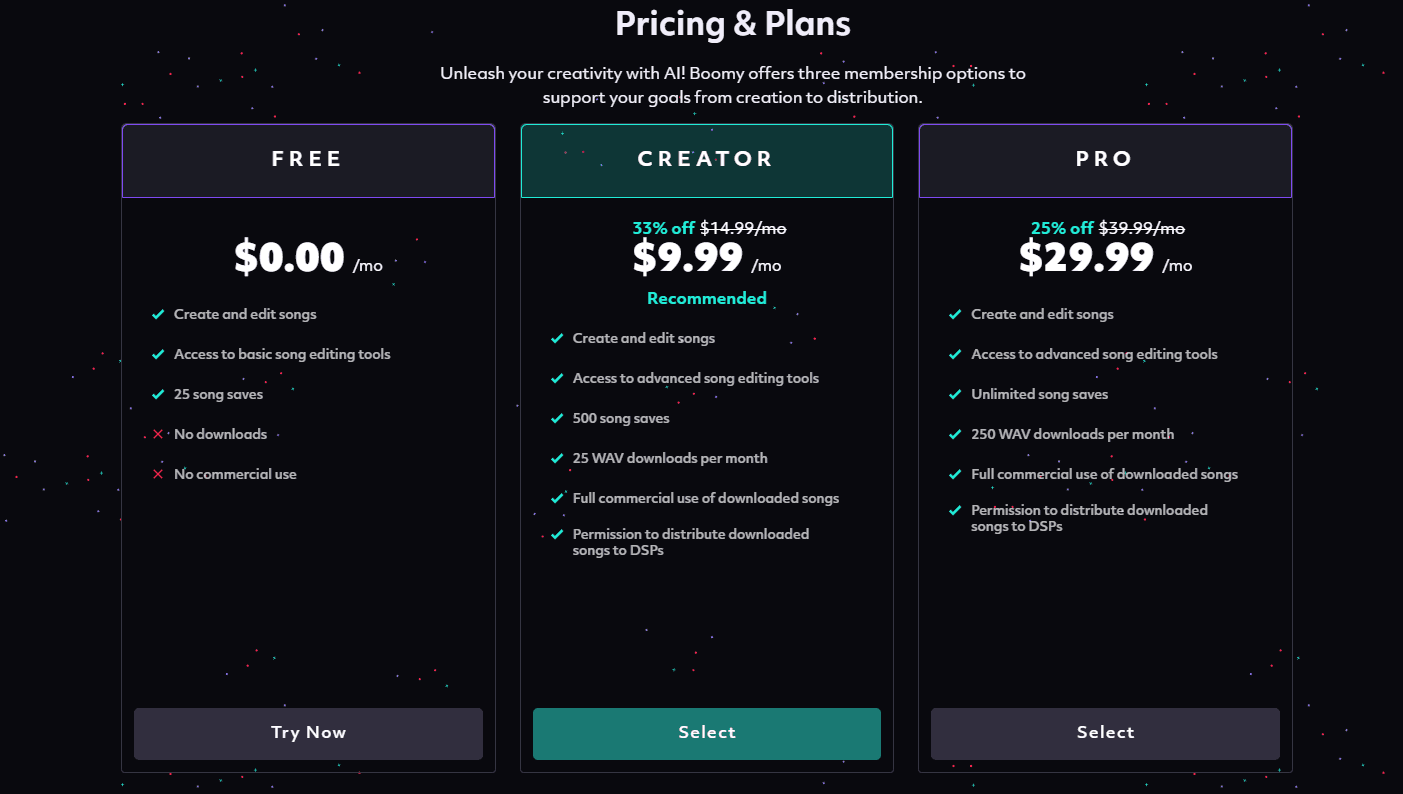
Task: Click checkmark beside Access to basic song editing tools
Action: (x=158, y=354)
